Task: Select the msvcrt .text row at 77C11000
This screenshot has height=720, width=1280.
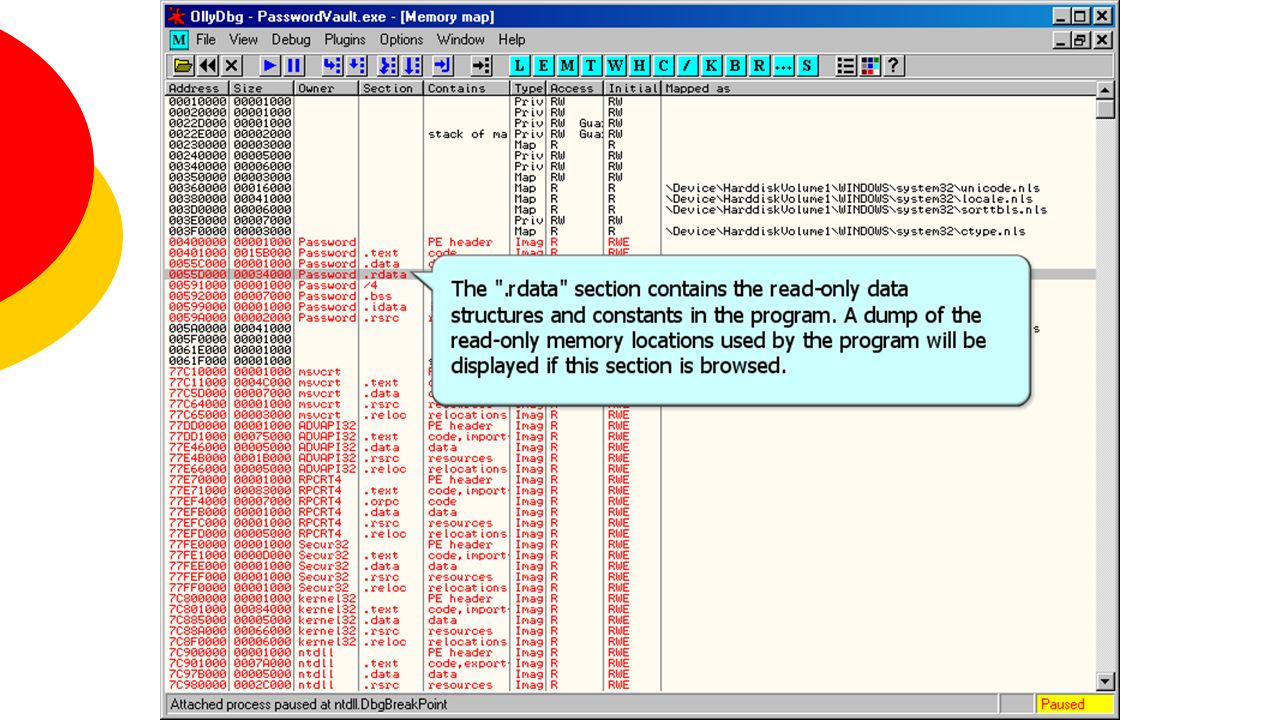Action: pyautogui.click(x=630, y=382)
